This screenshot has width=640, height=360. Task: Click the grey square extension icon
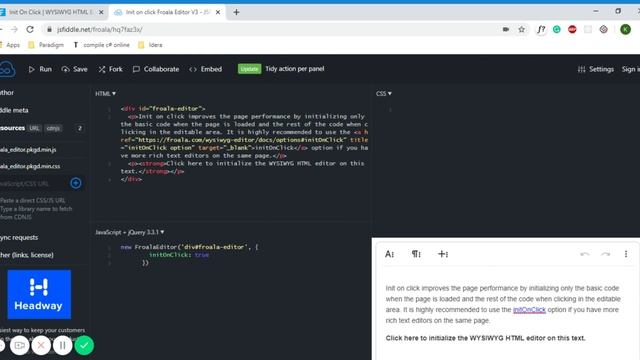click(588, 29)
